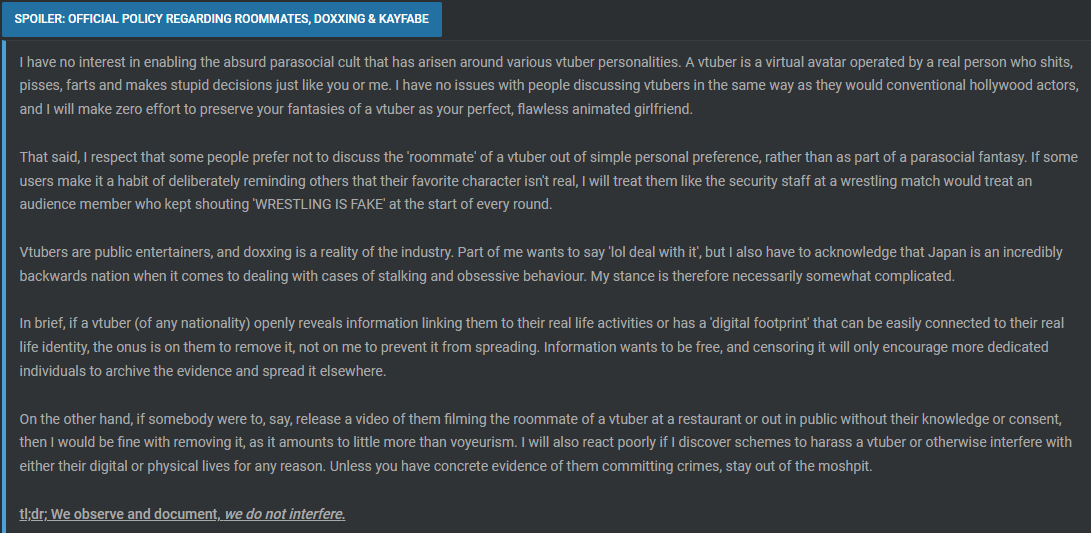Click the words 'conventional hollywood actors'
Screen dimensions: 1091x533
pos(985,86)
